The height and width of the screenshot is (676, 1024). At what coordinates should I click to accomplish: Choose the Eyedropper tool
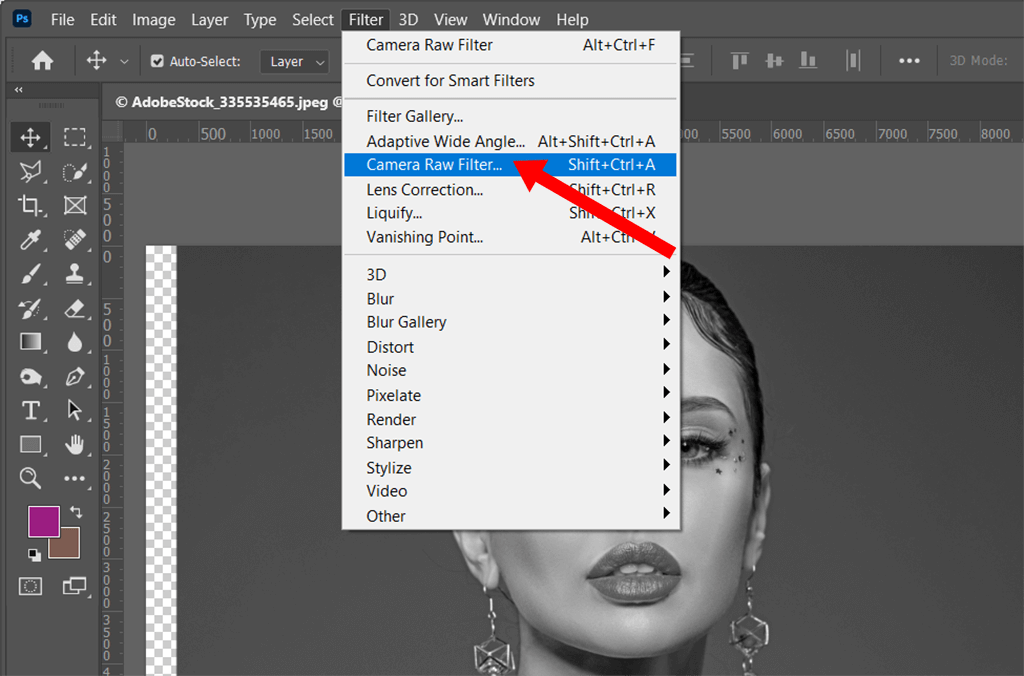30,240
